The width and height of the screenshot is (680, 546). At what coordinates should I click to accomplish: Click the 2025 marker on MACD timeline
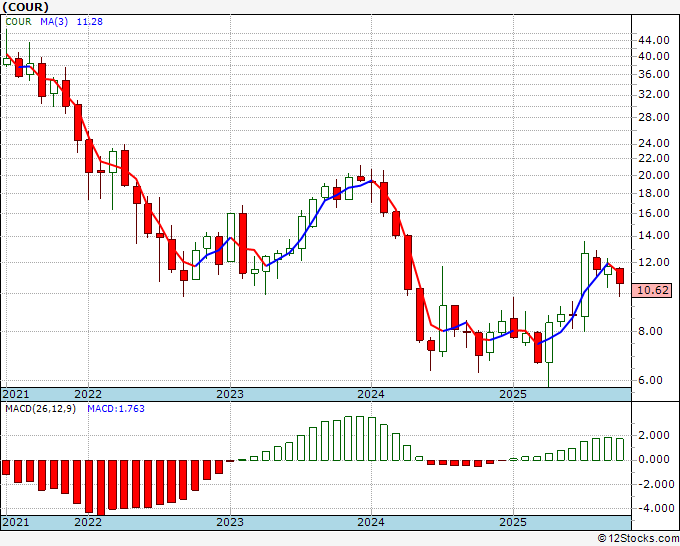(x=513, y=522)
